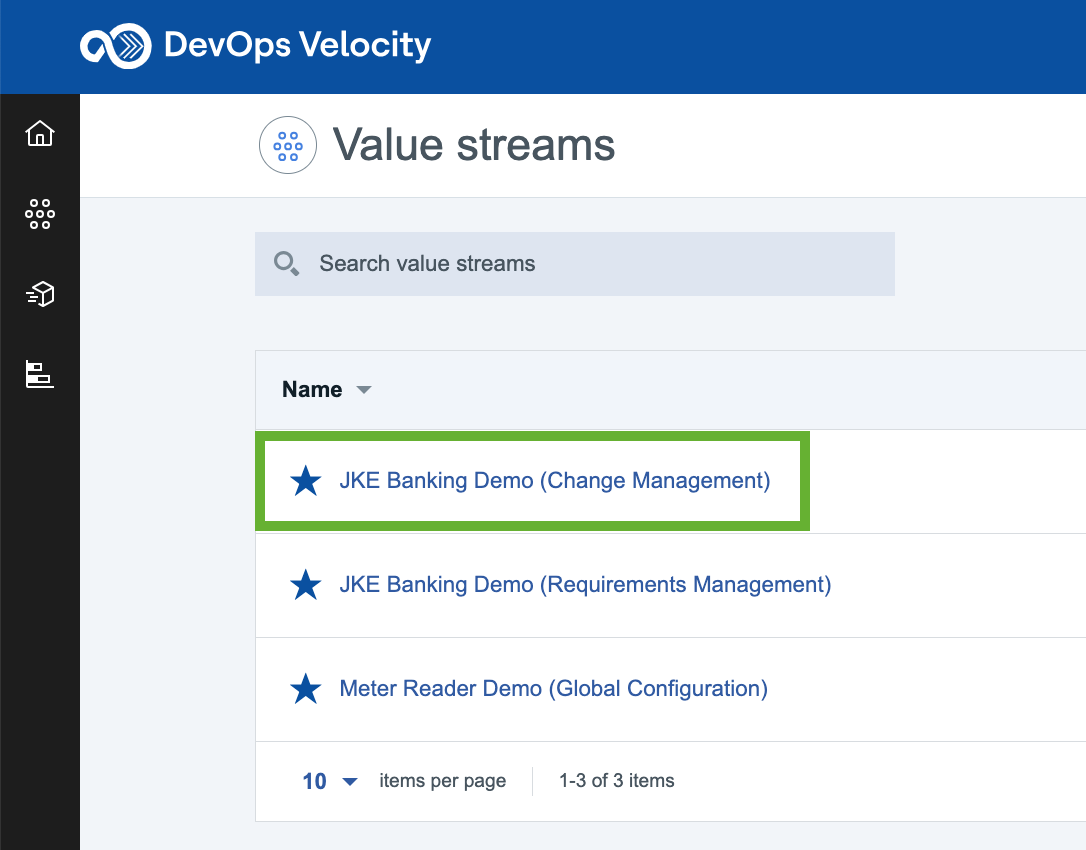Open the Home icon in sidebar
This screenshot has height=850, width=1086.
point(40,133)
